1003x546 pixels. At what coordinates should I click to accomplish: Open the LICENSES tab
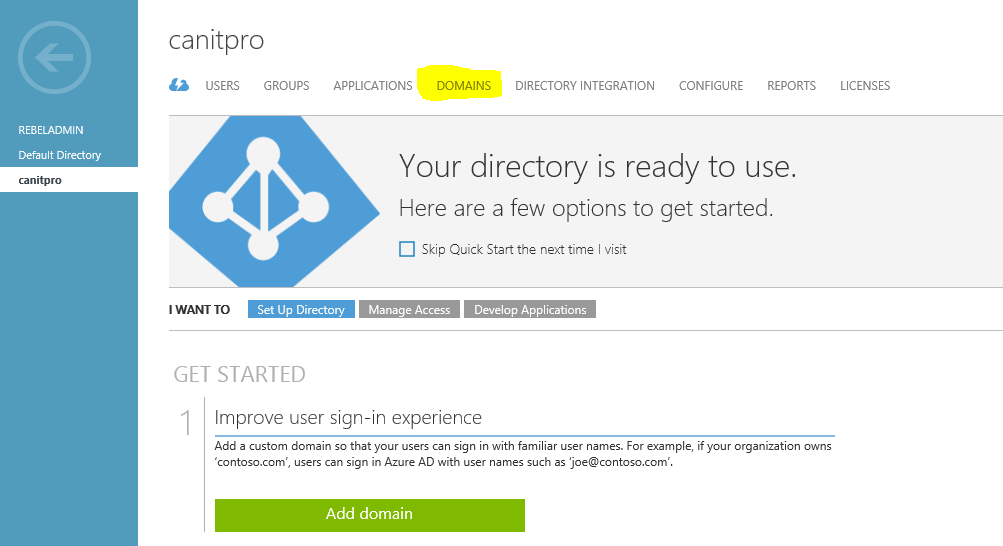pyautogui.click(x=865, y=86)
